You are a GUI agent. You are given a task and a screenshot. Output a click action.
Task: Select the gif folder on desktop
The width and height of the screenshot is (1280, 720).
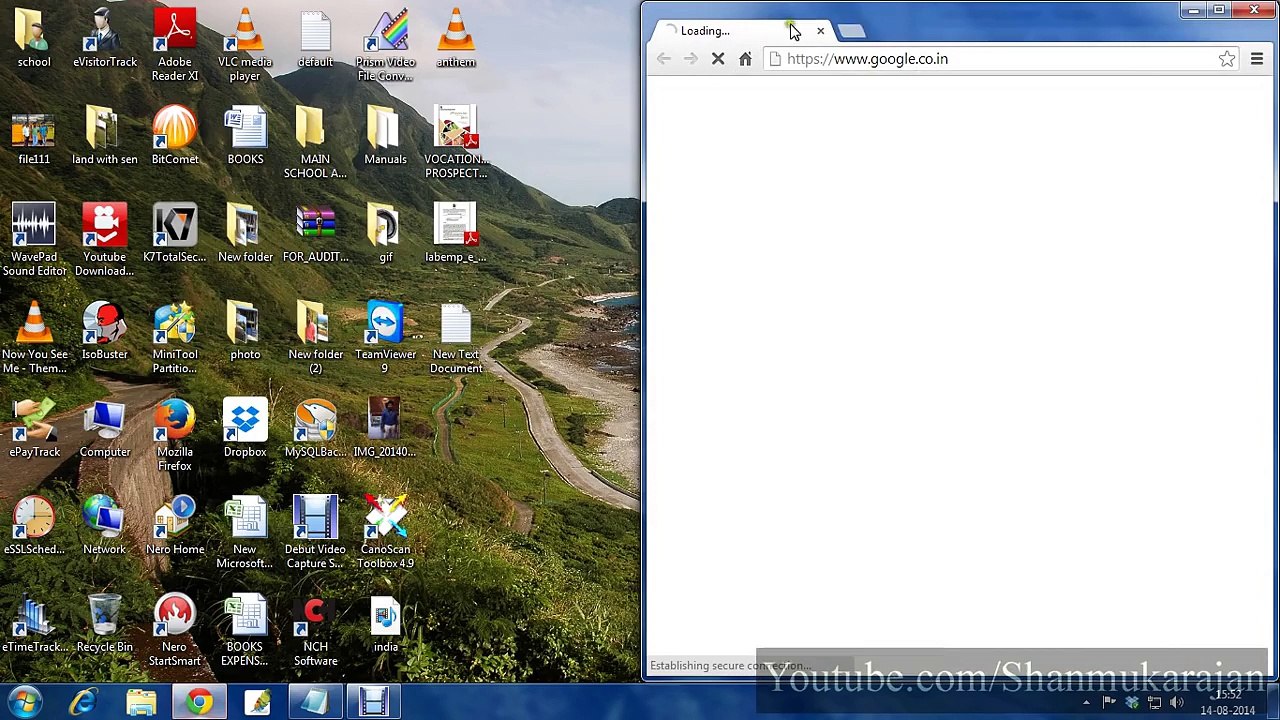point(385,233)
